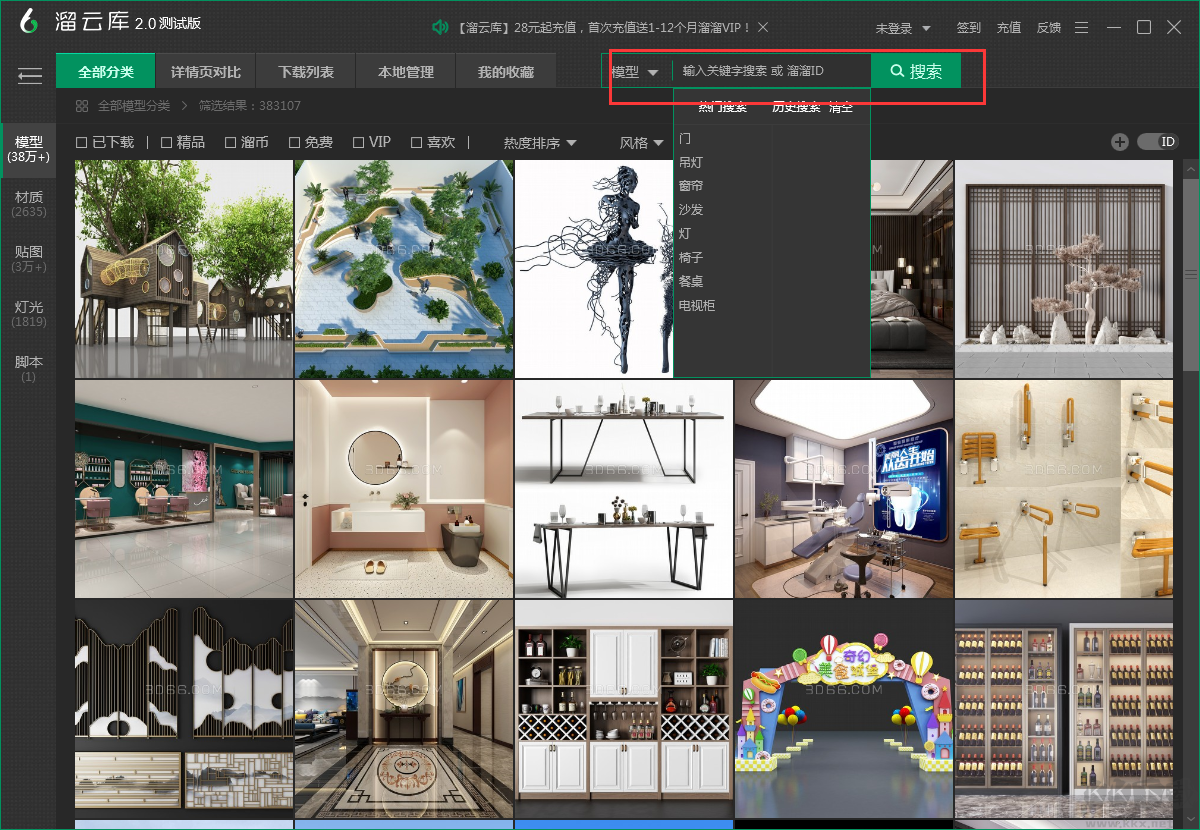The image size is (1200, 830).
Task: Toggle the ID display switch
Action: pyautogui.click(x=1158, y=142)
